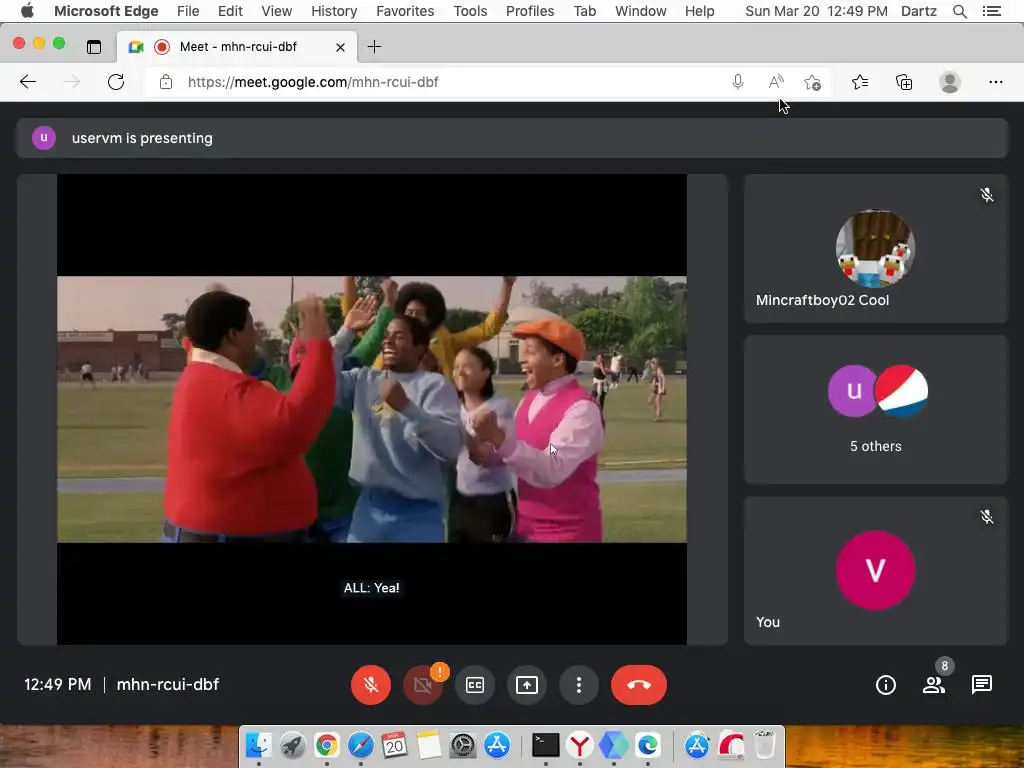This screenshot has width=1024, height=768.
Task: Click the microphone permission icon in address bar
Action: point(737,82)
